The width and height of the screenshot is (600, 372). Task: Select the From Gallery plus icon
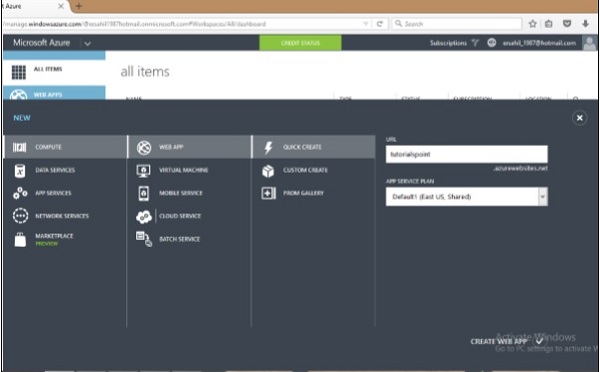pyautogui.click(x=268, y=193)
